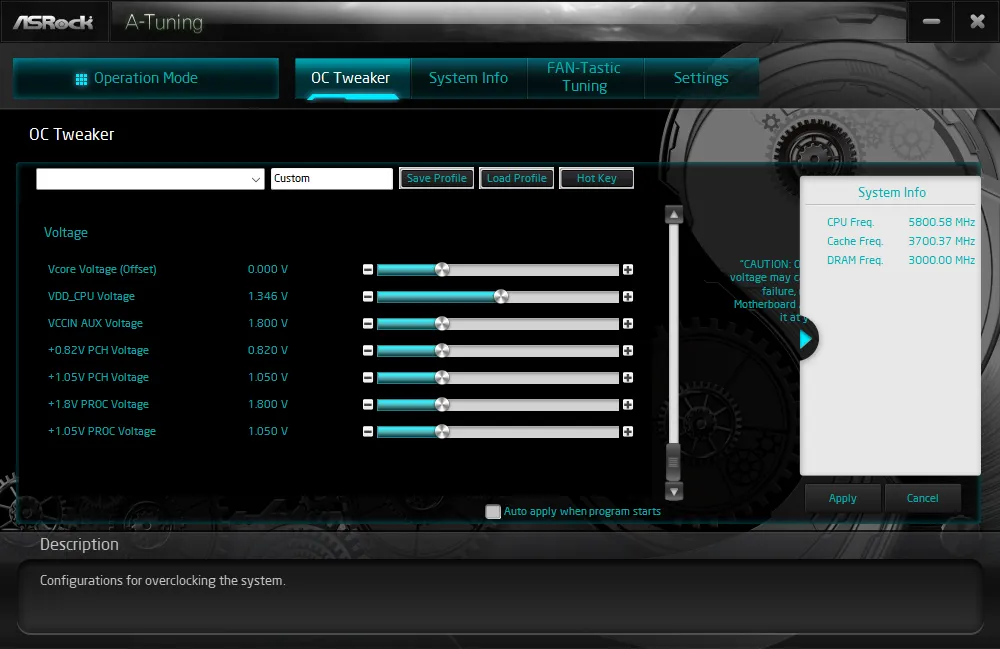The height and width of the screenshot is (649, 1000).
Task: Increase +1.05V PROC Voltage with plus icon
Action: point(628,432)
